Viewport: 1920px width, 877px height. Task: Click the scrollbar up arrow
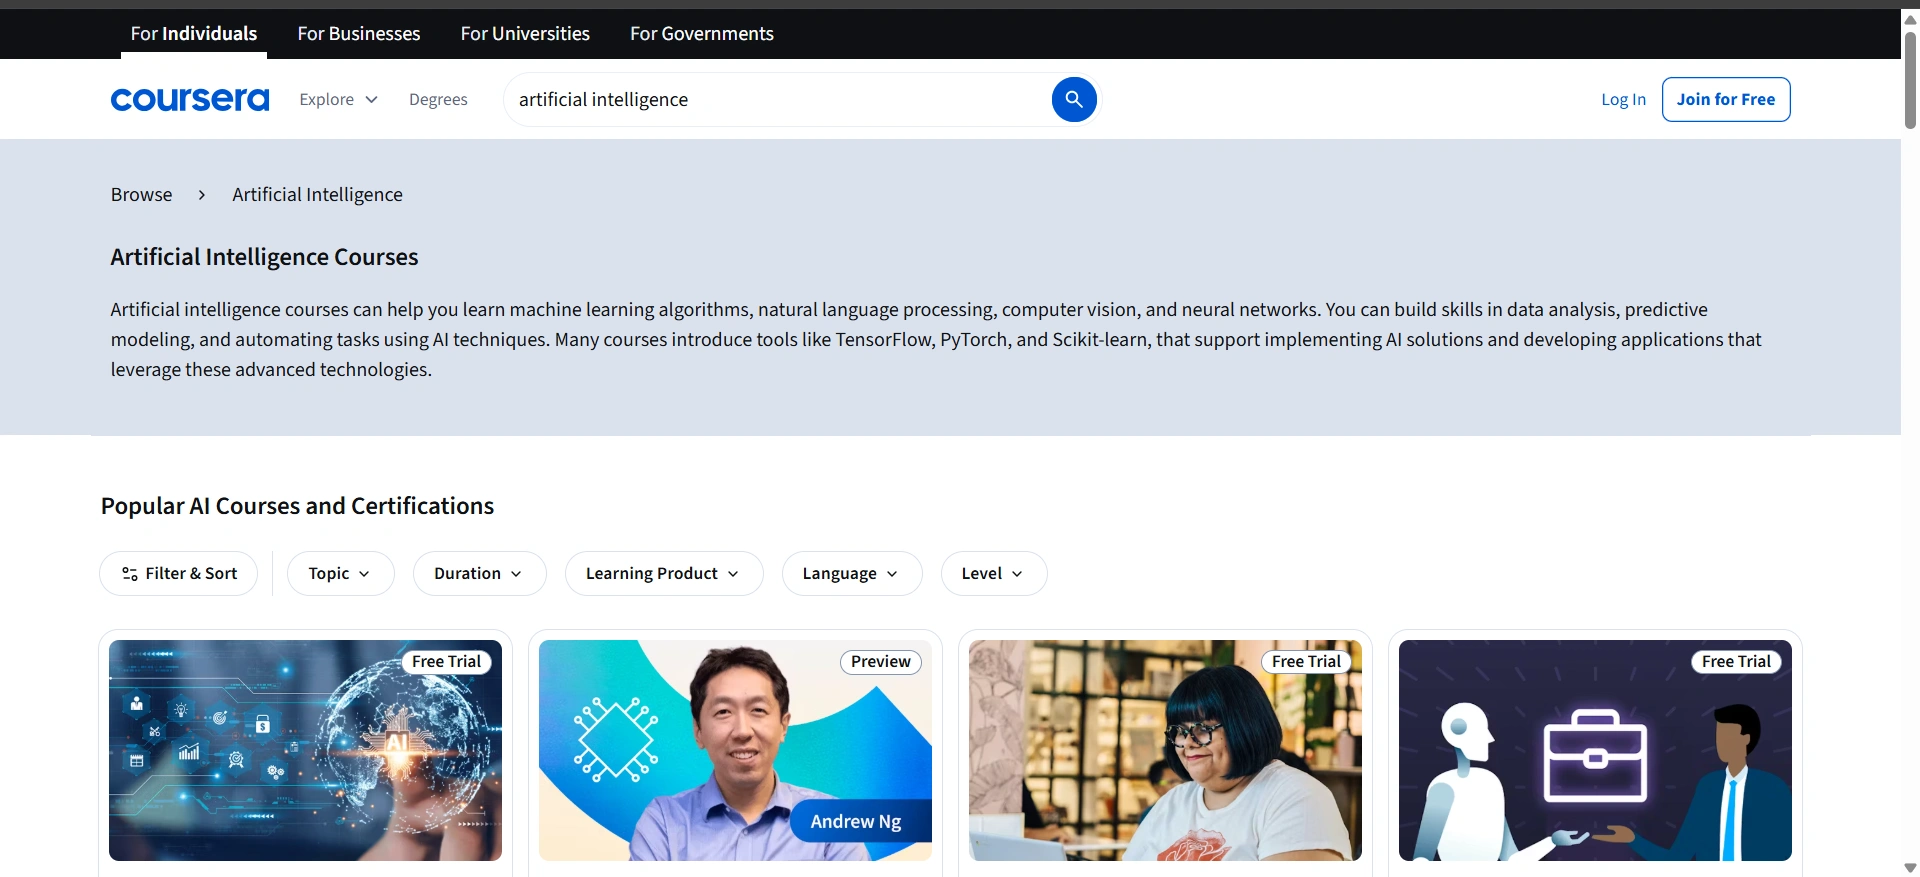coord(1910,19)
